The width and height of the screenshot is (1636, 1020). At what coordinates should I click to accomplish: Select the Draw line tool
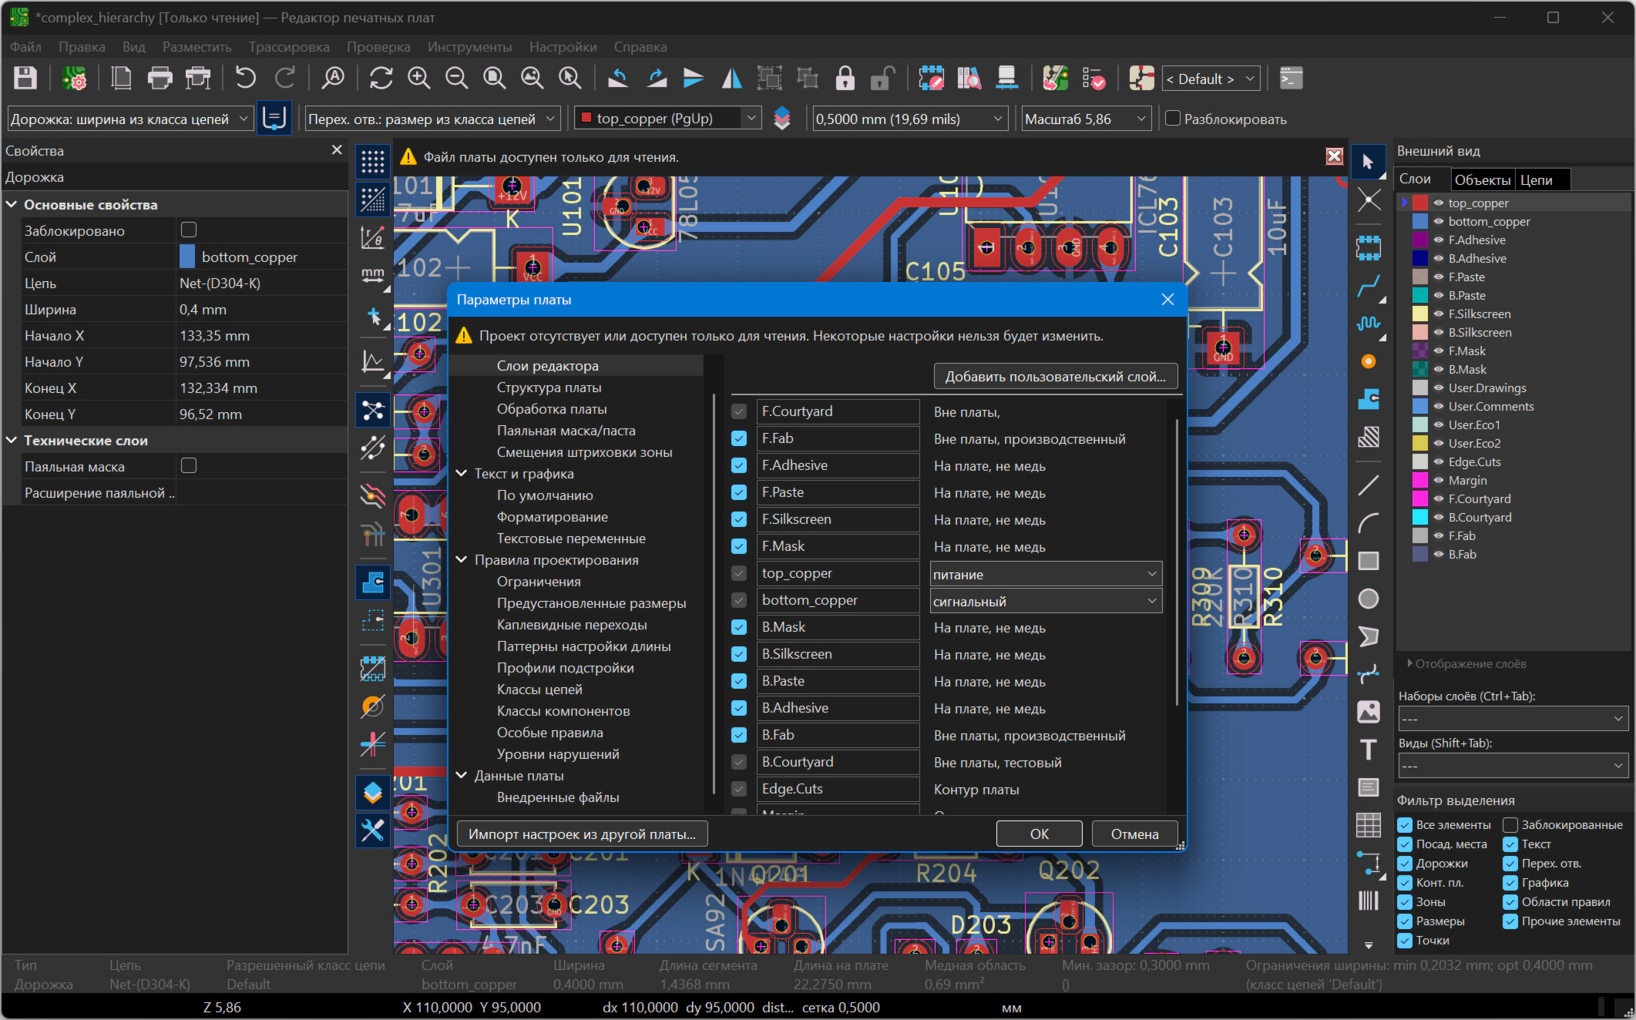[1368, 486]
